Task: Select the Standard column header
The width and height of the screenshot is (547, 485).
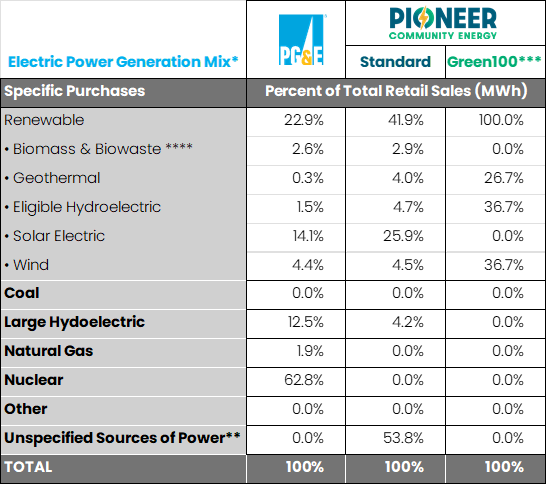Action: coord(395,62)
